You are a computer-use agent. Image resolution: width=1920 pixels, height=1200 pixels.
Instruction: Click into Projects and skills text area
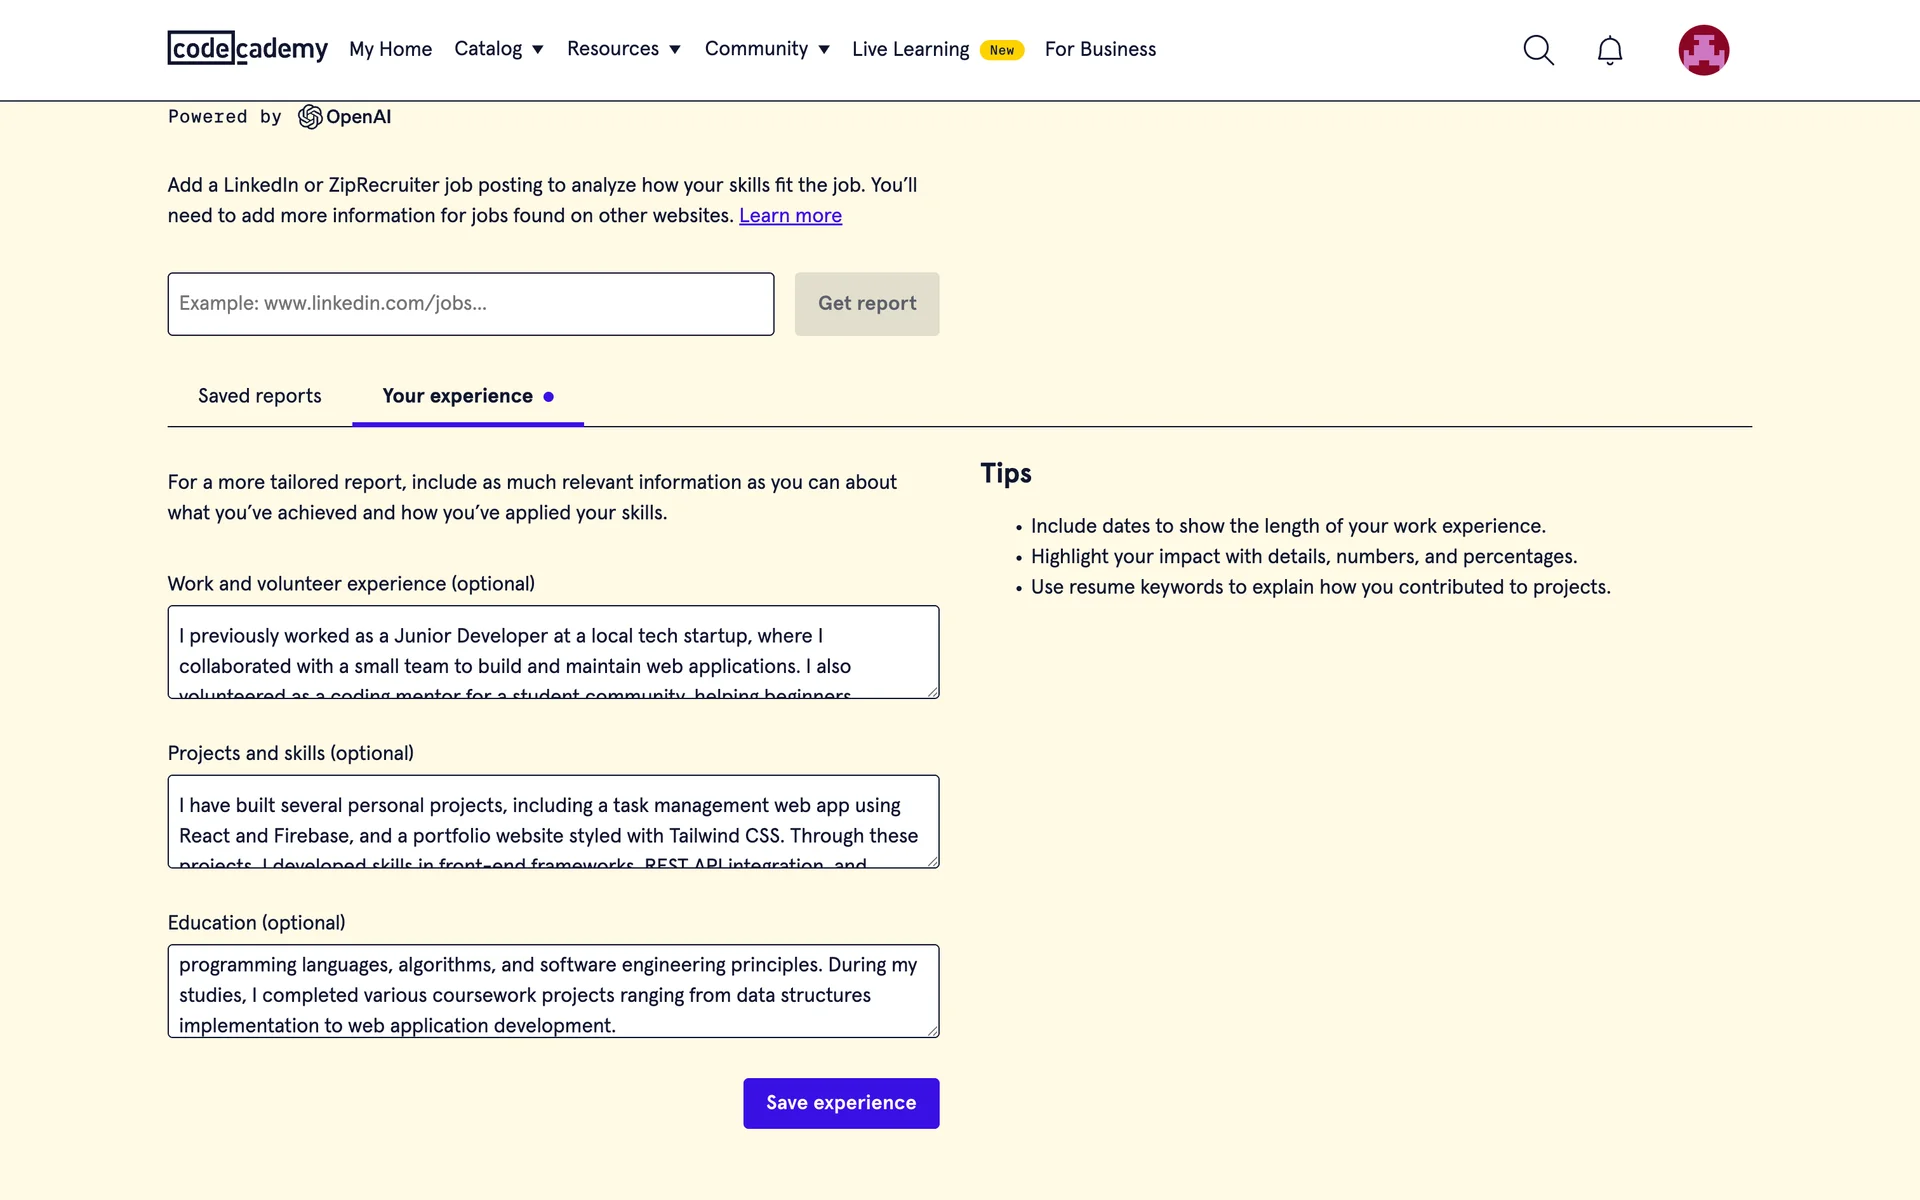pos(552,821)
